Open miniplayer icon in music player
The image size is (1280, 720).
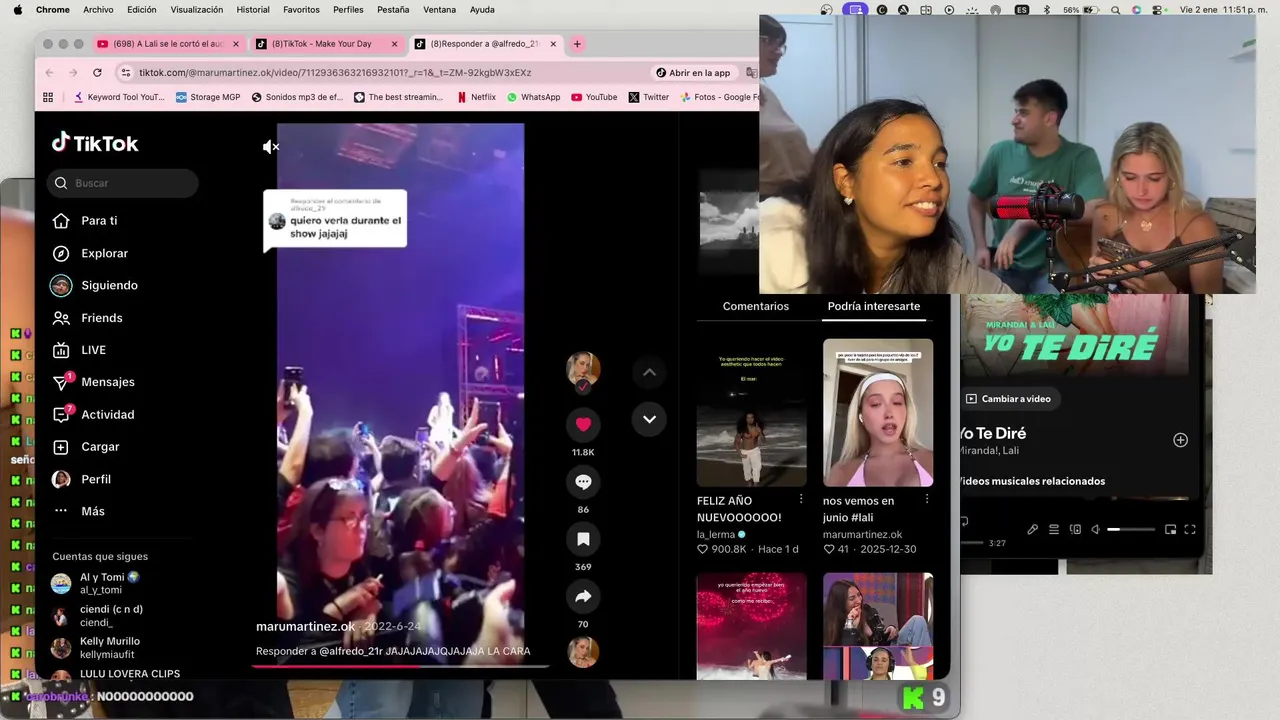click(x=1170, y=529)
